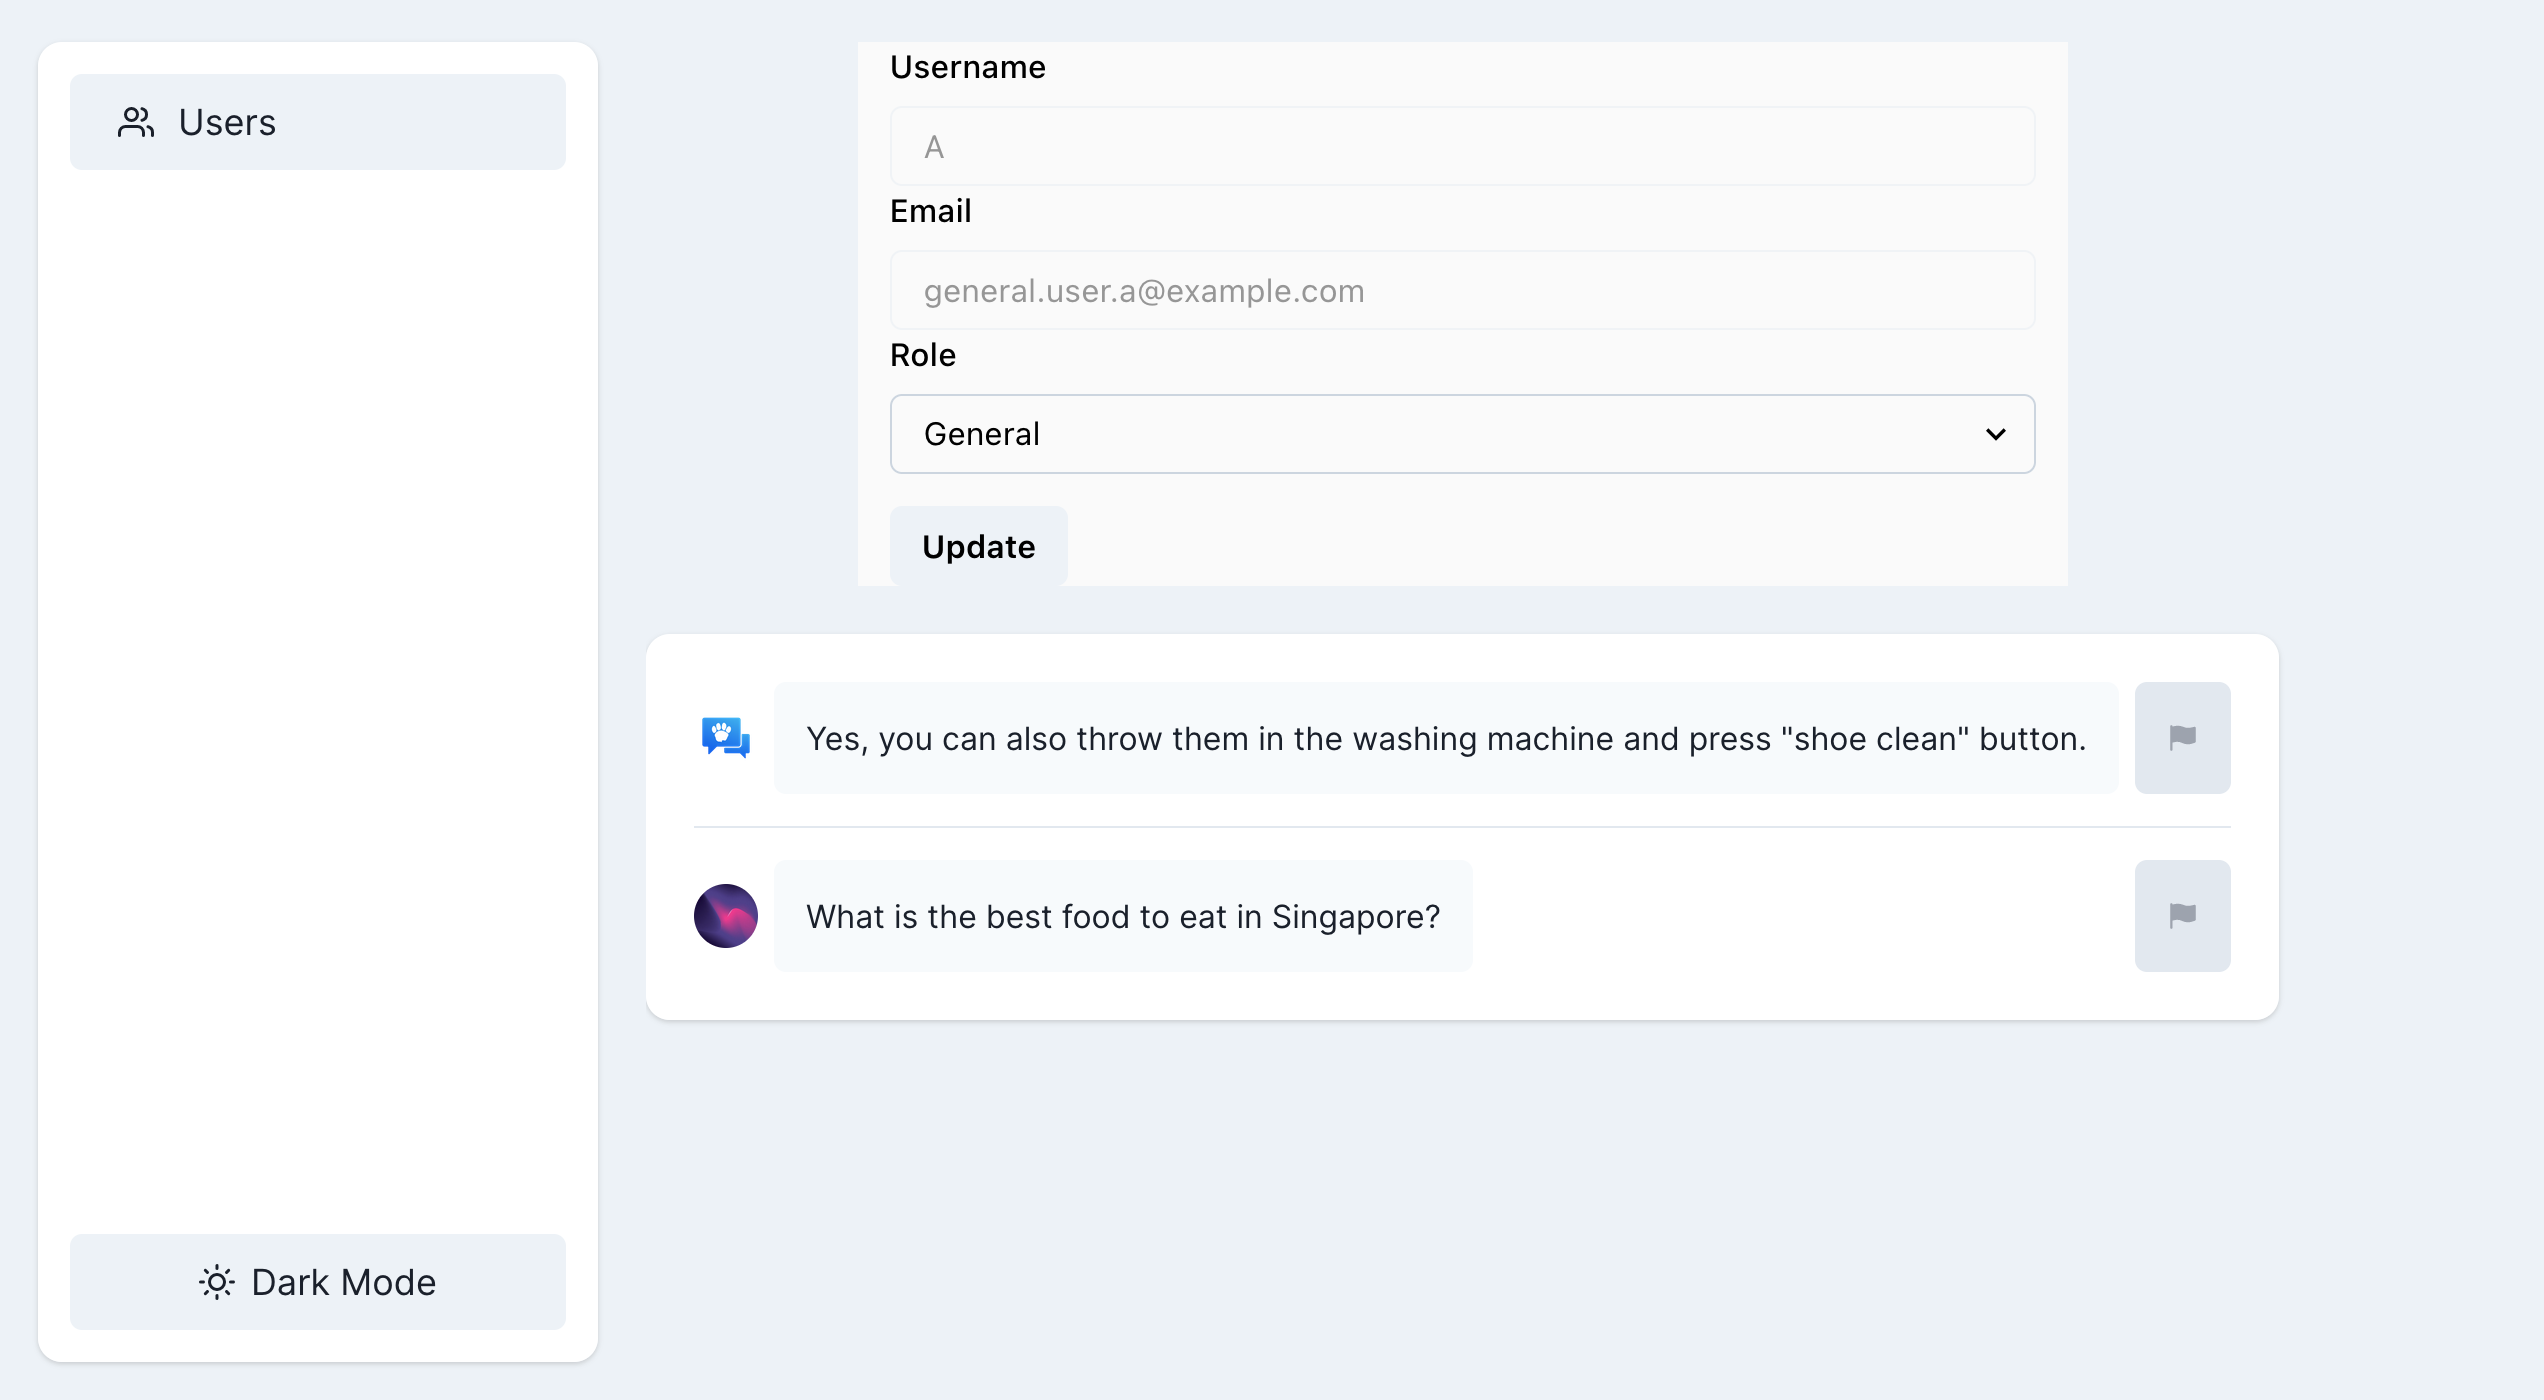This screenshot has height=1400, width=2544.
Task: Flag the washing machine response message
Action: [2182, 737]
